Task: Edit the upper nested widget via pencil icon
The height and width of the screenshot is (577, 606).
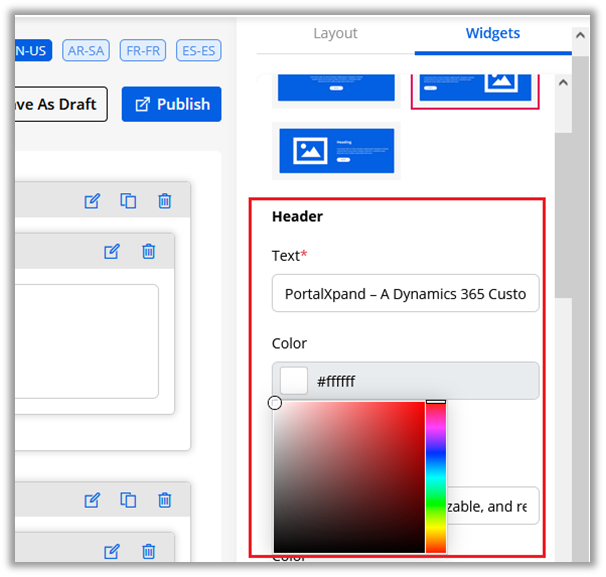Action: point(112,251)
